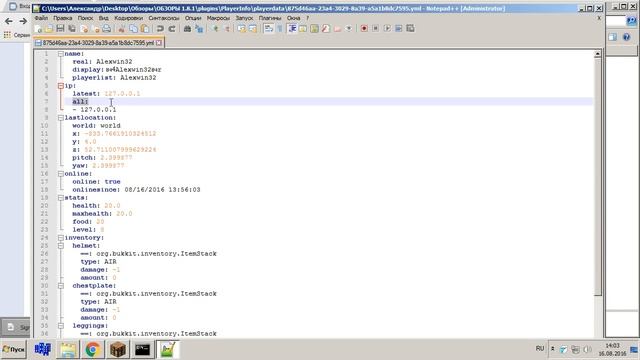This screenshot has height=360, width=640.
Task: Open the Плагины menu
Action: tap(270, 18)
